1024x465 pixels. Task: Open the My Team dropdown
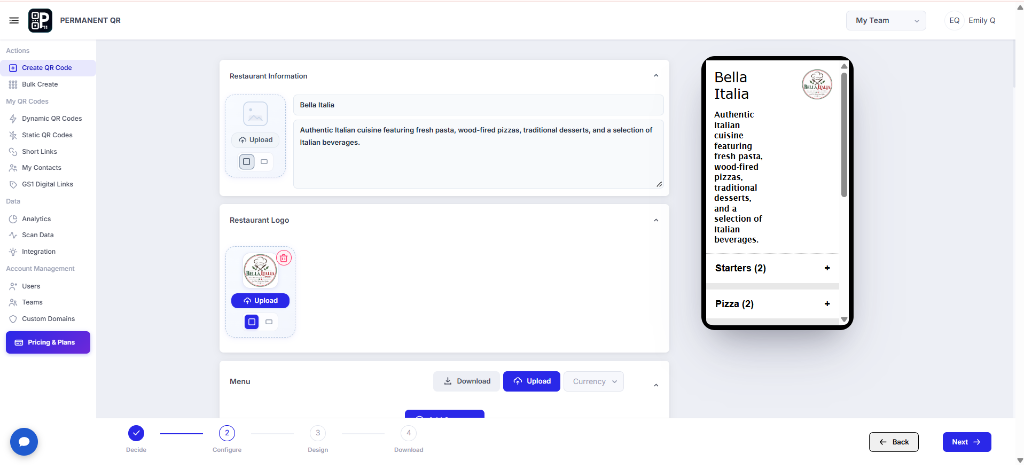pos(886,20)
